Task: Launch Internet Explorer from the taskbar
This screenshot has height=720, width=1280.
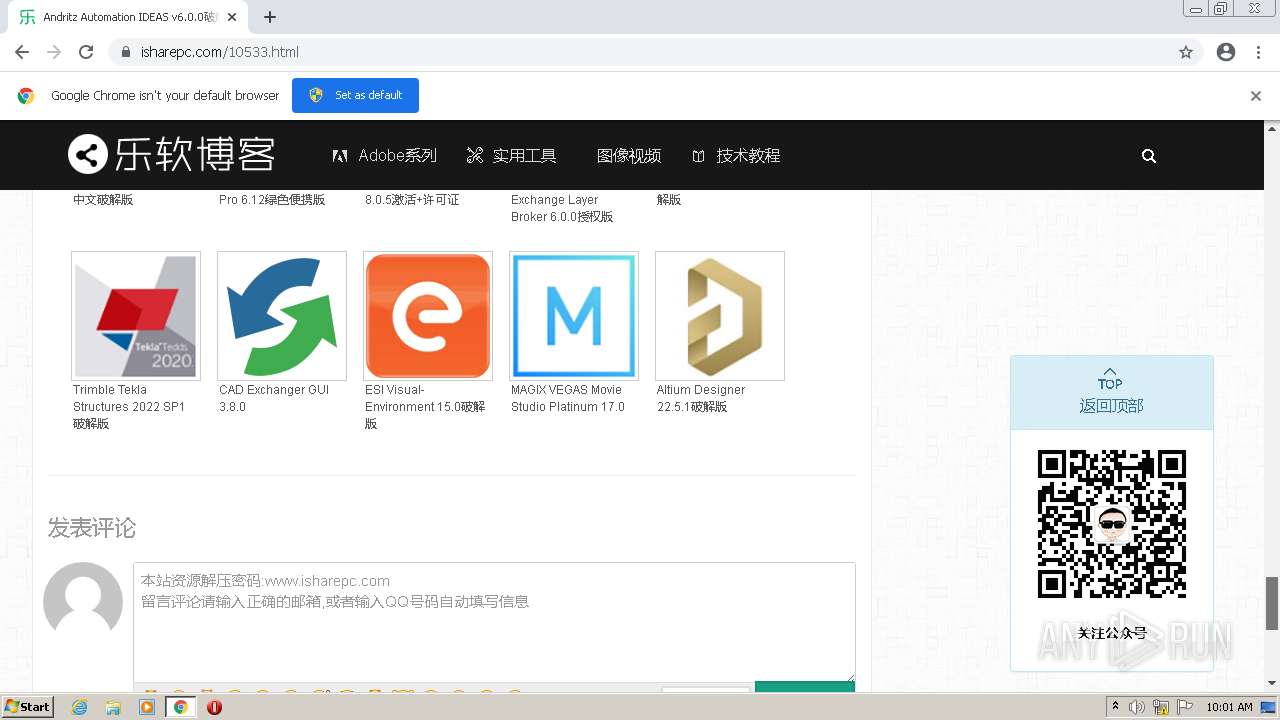Action: point(80,707)
